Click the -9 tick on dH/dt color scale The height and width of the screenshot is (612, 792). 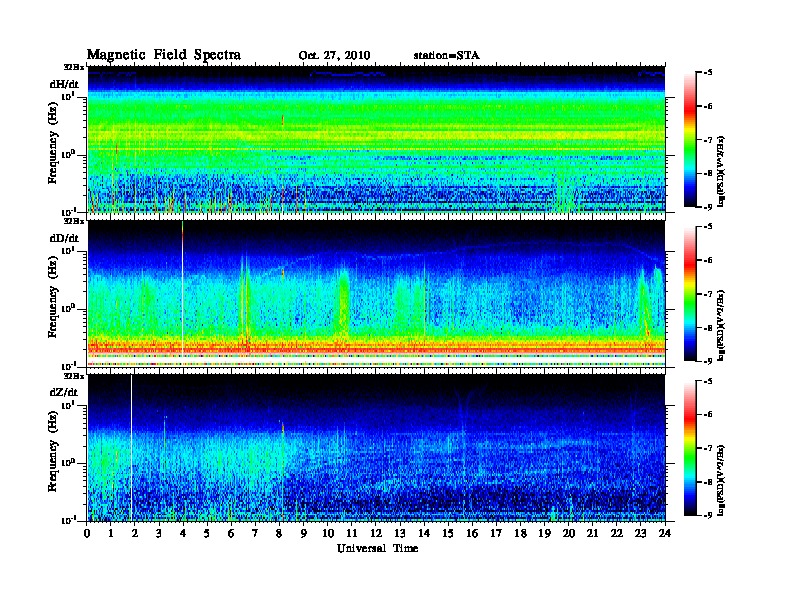[x=709, y=207]
